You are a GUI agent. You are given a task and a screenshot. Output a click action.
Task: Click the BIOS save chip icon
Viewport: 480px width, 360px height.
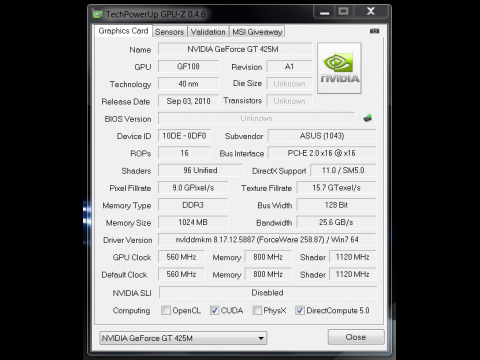coord(368,118)
